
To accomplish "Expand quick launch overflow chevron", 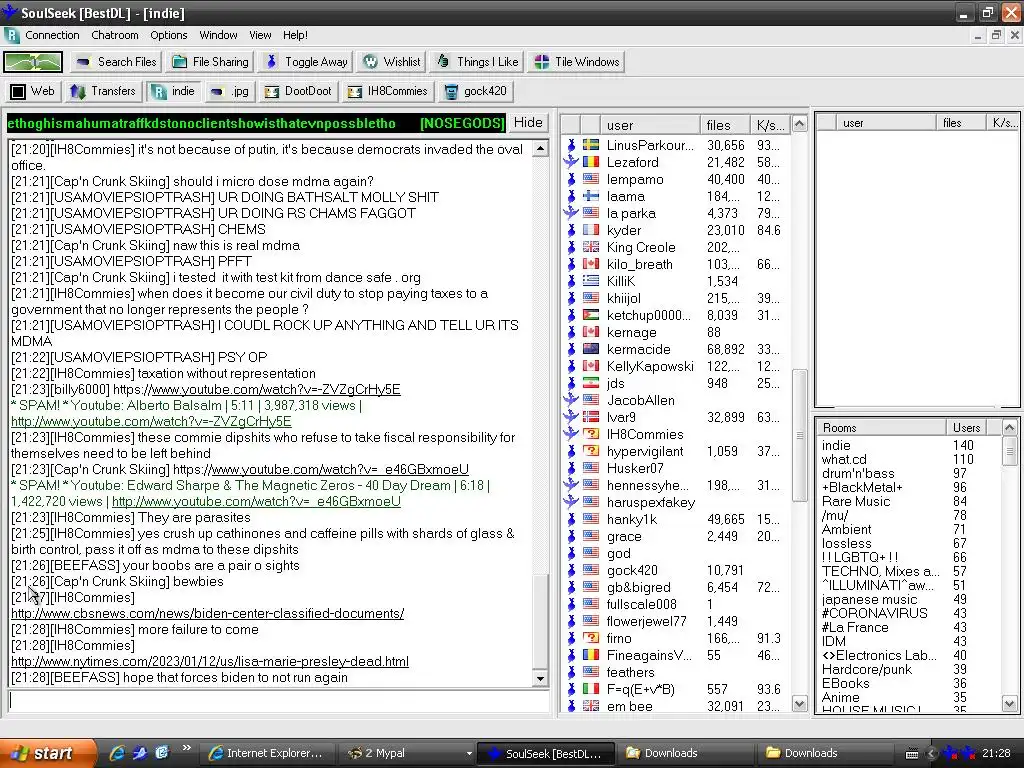I will [187, 748].
